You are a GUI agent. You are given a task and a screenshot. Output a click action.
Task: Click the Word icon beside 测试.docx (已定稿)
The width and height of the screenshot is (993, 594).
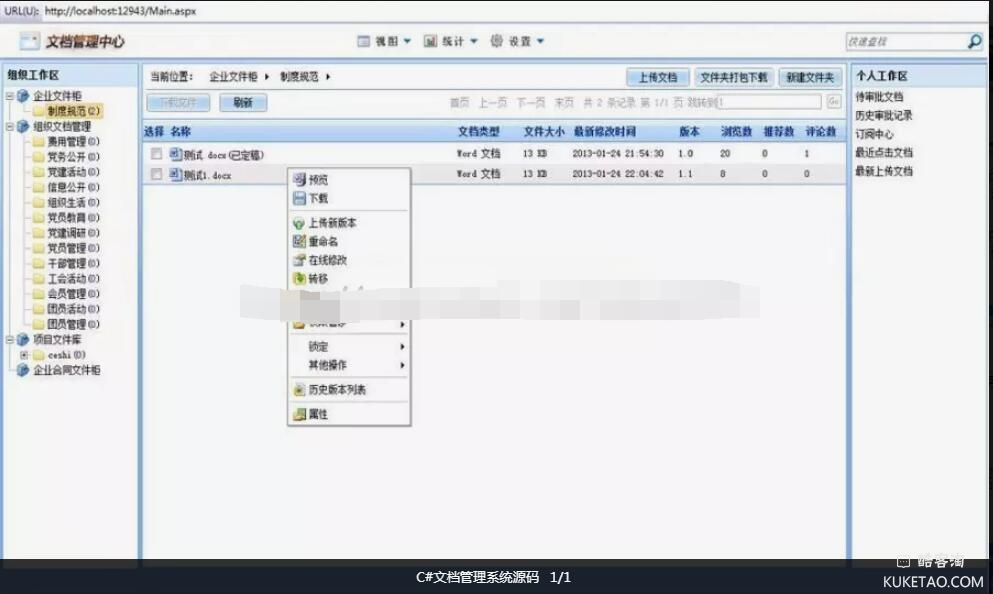coord(176,154)
